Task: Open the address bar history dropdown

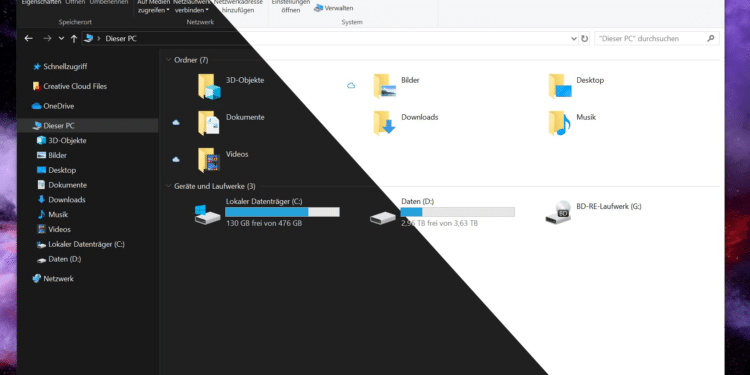Action: [574, 39]
